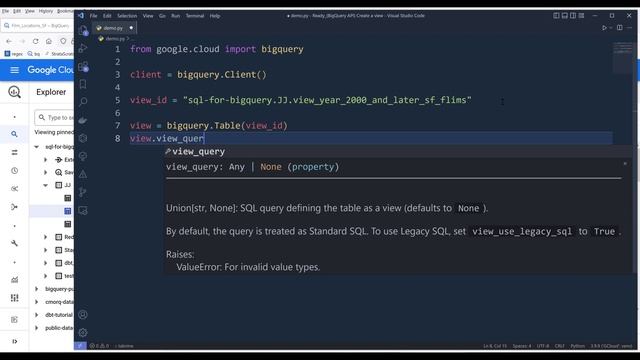The height and width of the screenshot is (360, 640).
Task: Open the Customize Layout icon
Action: (x=581, y=16)
